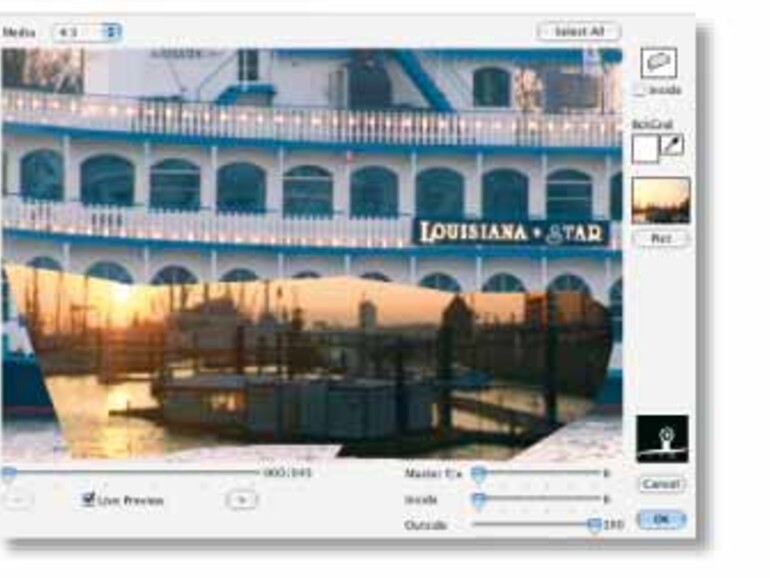Image resolution: width=770 pixels, height=578 pixels.
Task: Click the Inside slider handle
Action: click(478, 500)
